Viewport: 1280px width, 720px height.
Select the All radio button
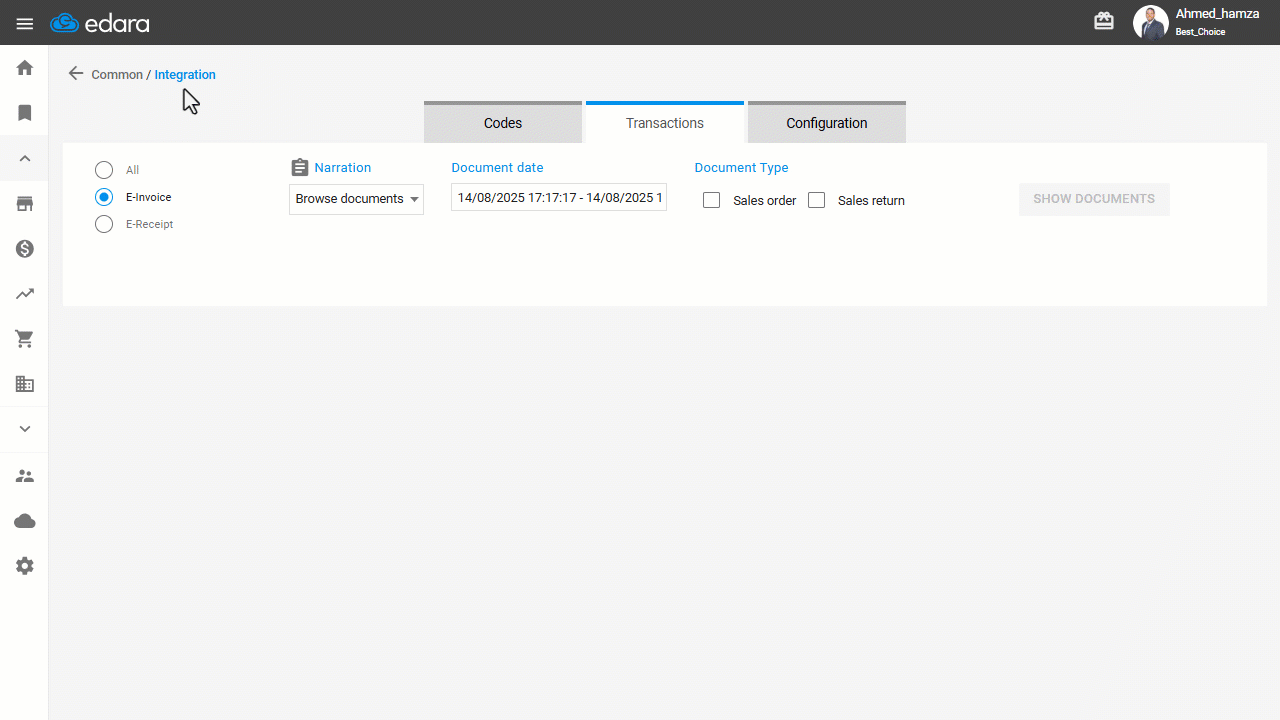104,170
